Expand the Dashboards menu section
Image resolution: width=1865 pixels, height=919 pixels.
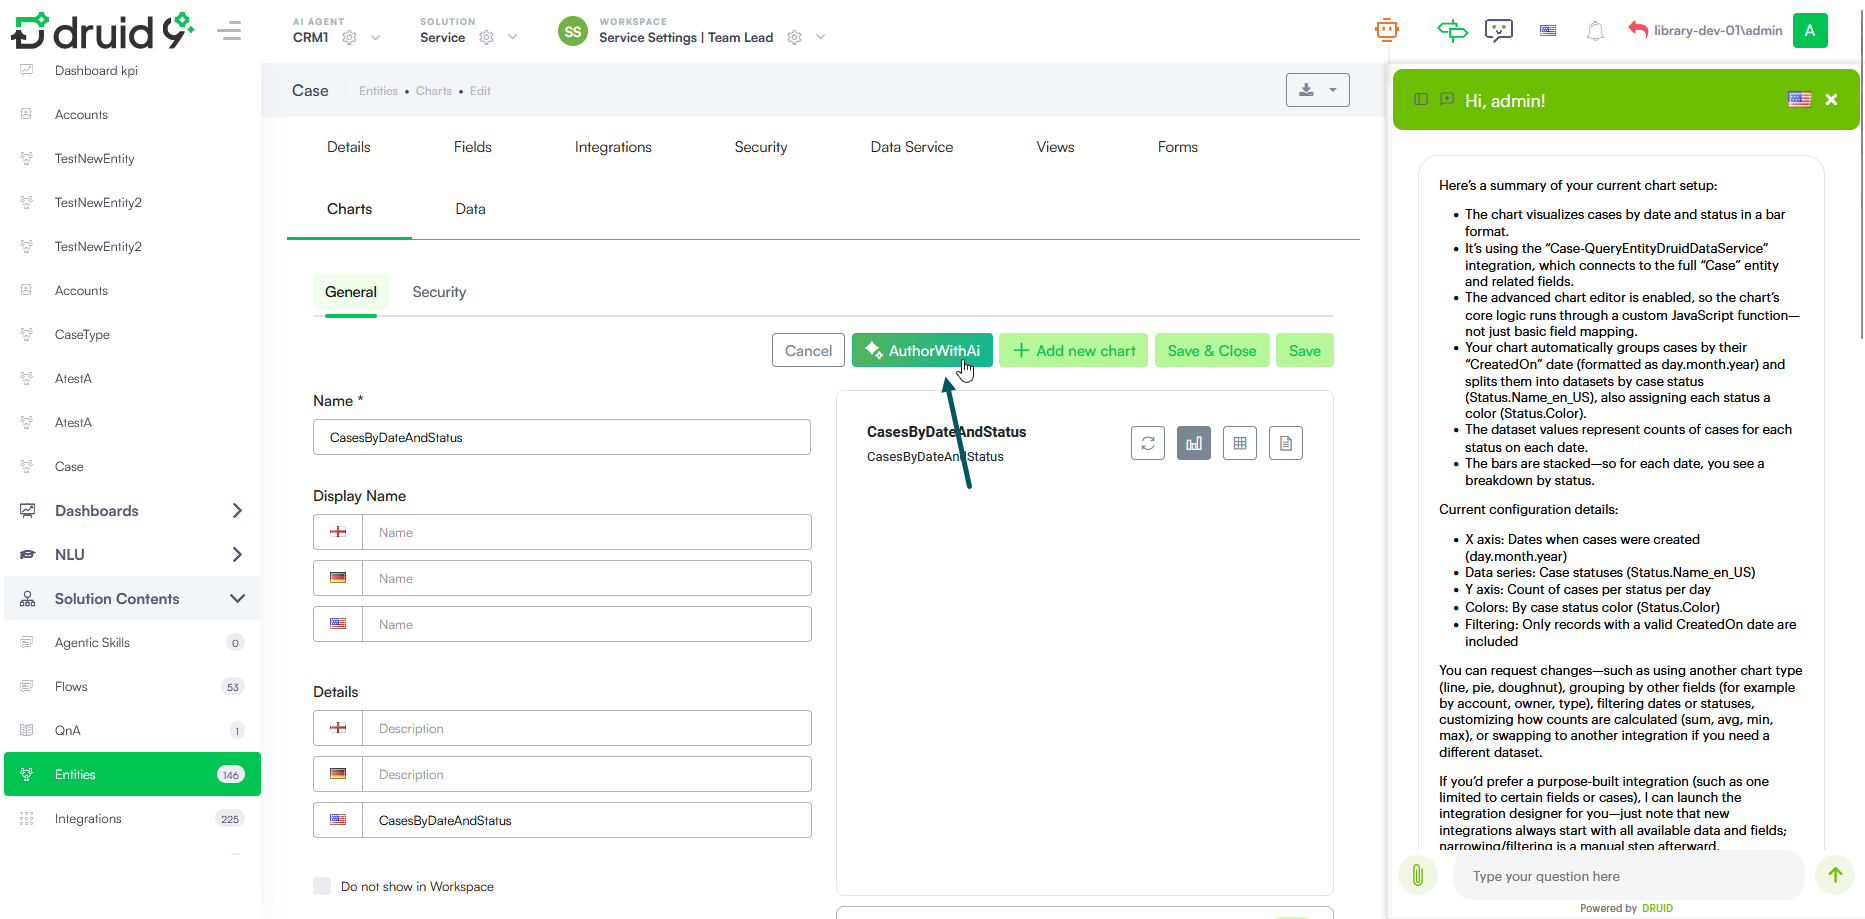[132, 511]
